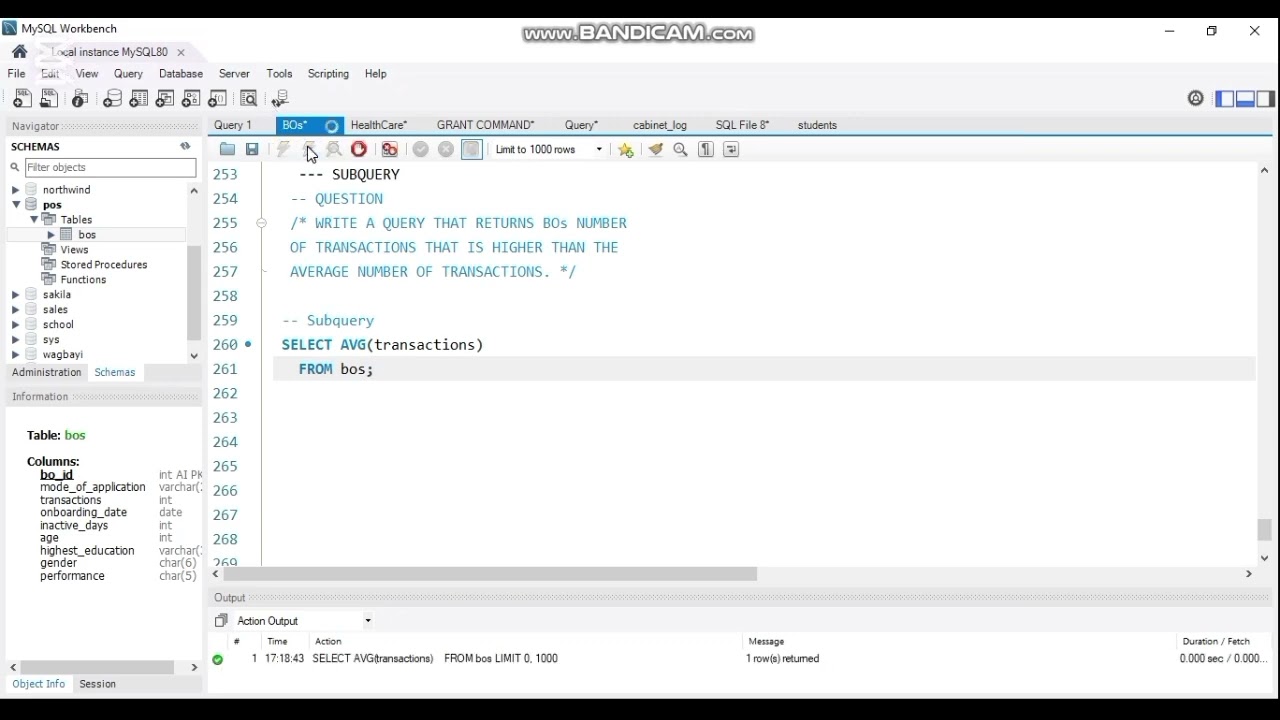Create a new SQL tab icon
1280x720 pixels.
pyautogui.click(x=22, y=98)
